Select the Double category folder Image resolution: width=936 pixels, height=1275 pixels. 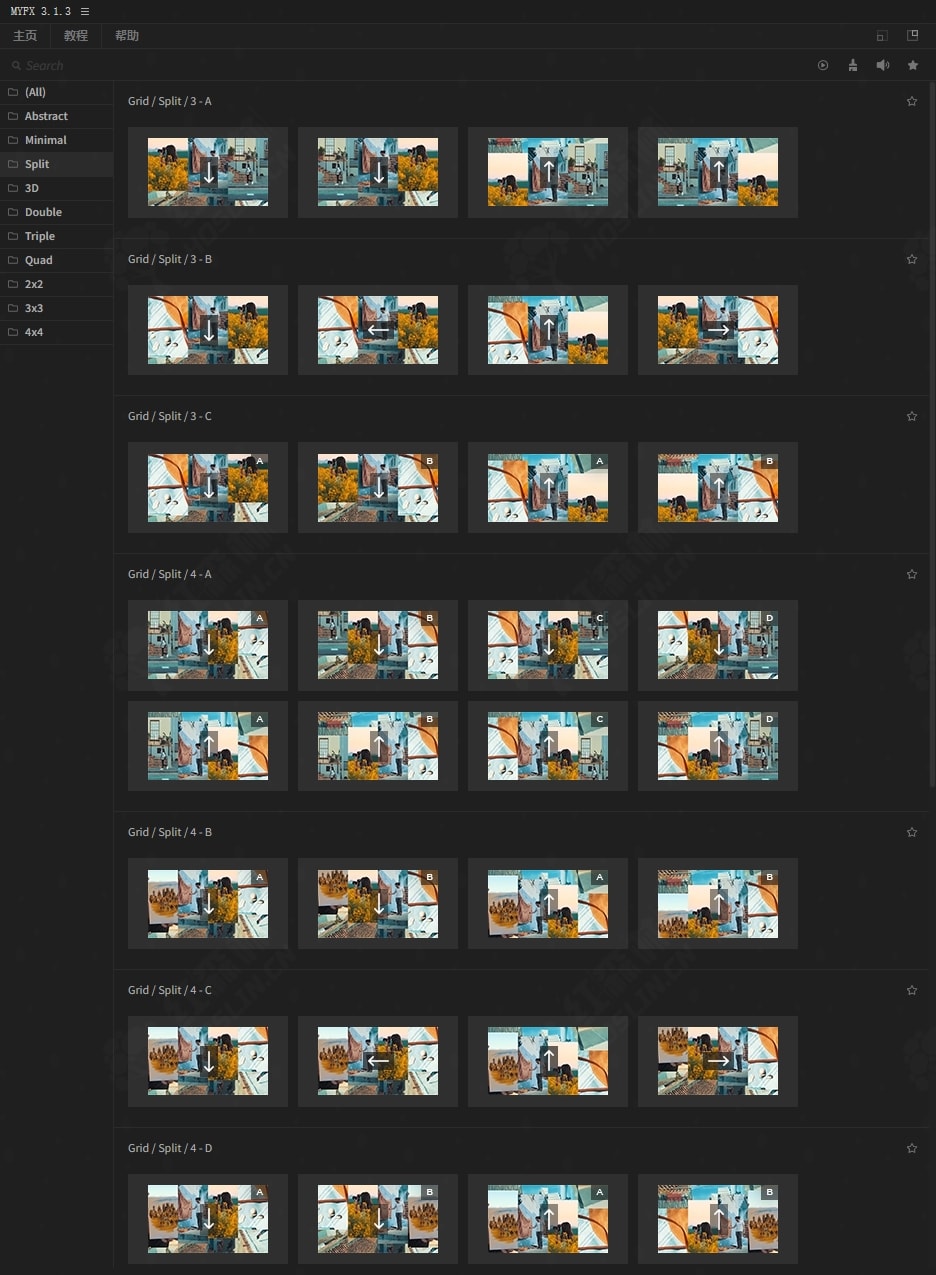pos(56,212)
